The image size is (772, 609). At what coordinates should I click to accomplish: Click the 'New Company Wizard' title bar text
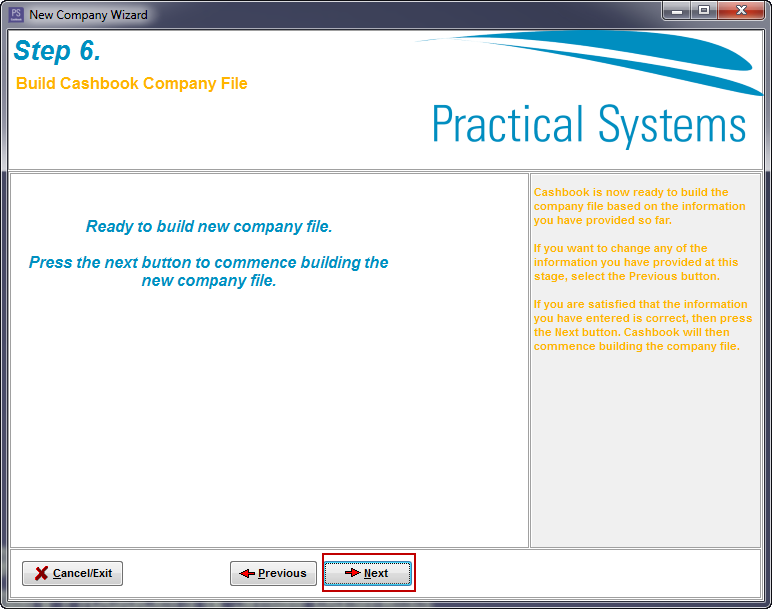(89, 15)
